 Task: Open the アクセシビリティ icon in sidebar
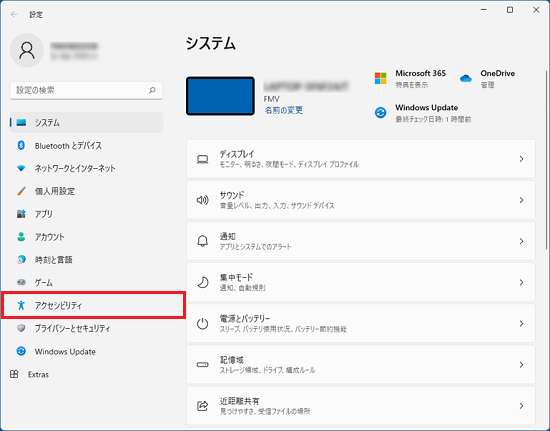[21, 305]
